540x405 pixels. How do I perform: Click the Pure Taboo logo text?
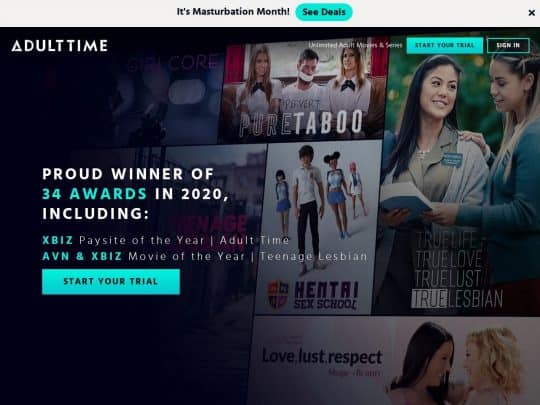[x=301, y=122]
